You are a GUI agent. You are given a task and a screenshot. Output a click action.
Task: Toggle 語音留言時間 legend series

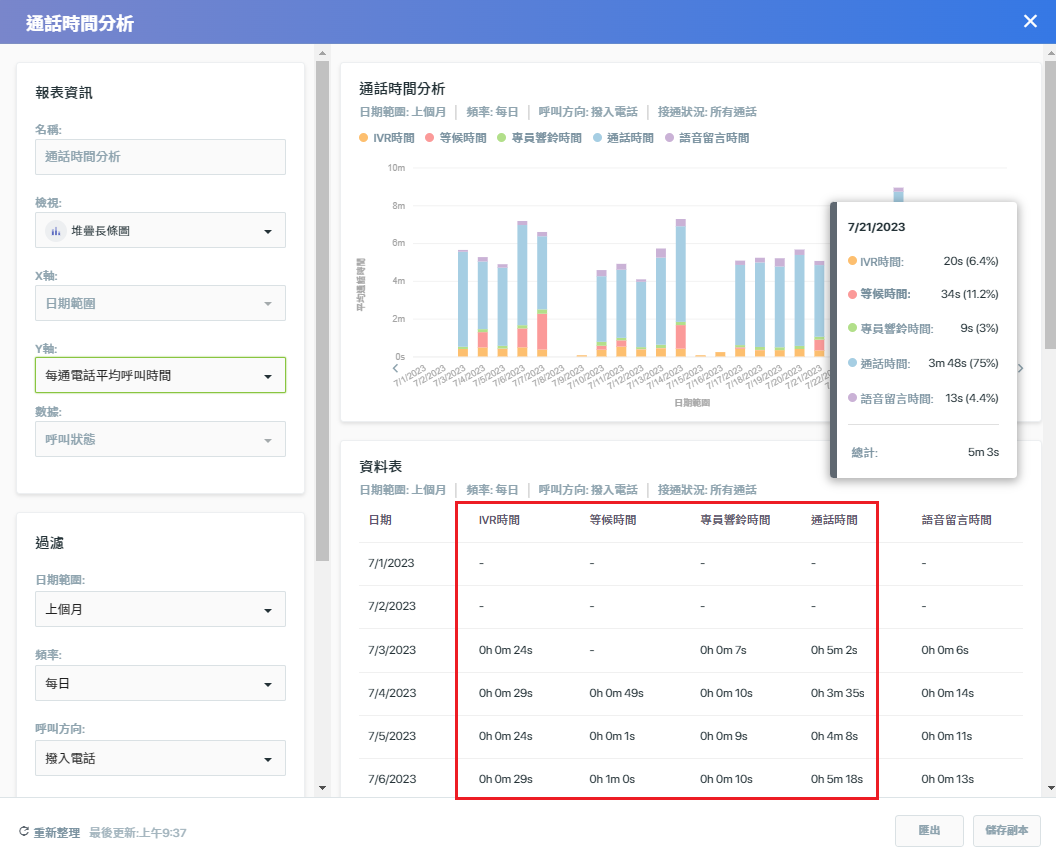707,138
